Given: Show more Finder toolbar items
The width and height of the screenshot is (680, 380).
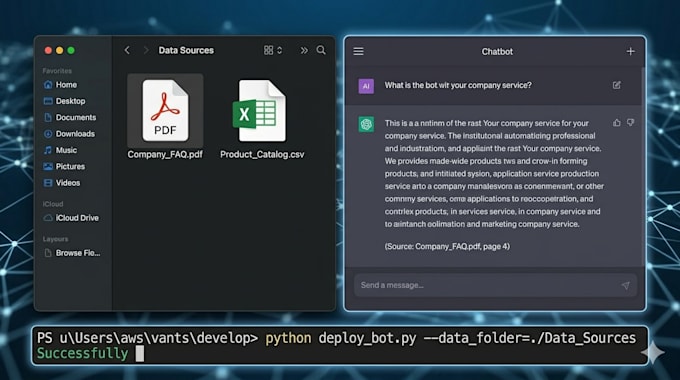Looking at the screenshot, I should [304, 50].
